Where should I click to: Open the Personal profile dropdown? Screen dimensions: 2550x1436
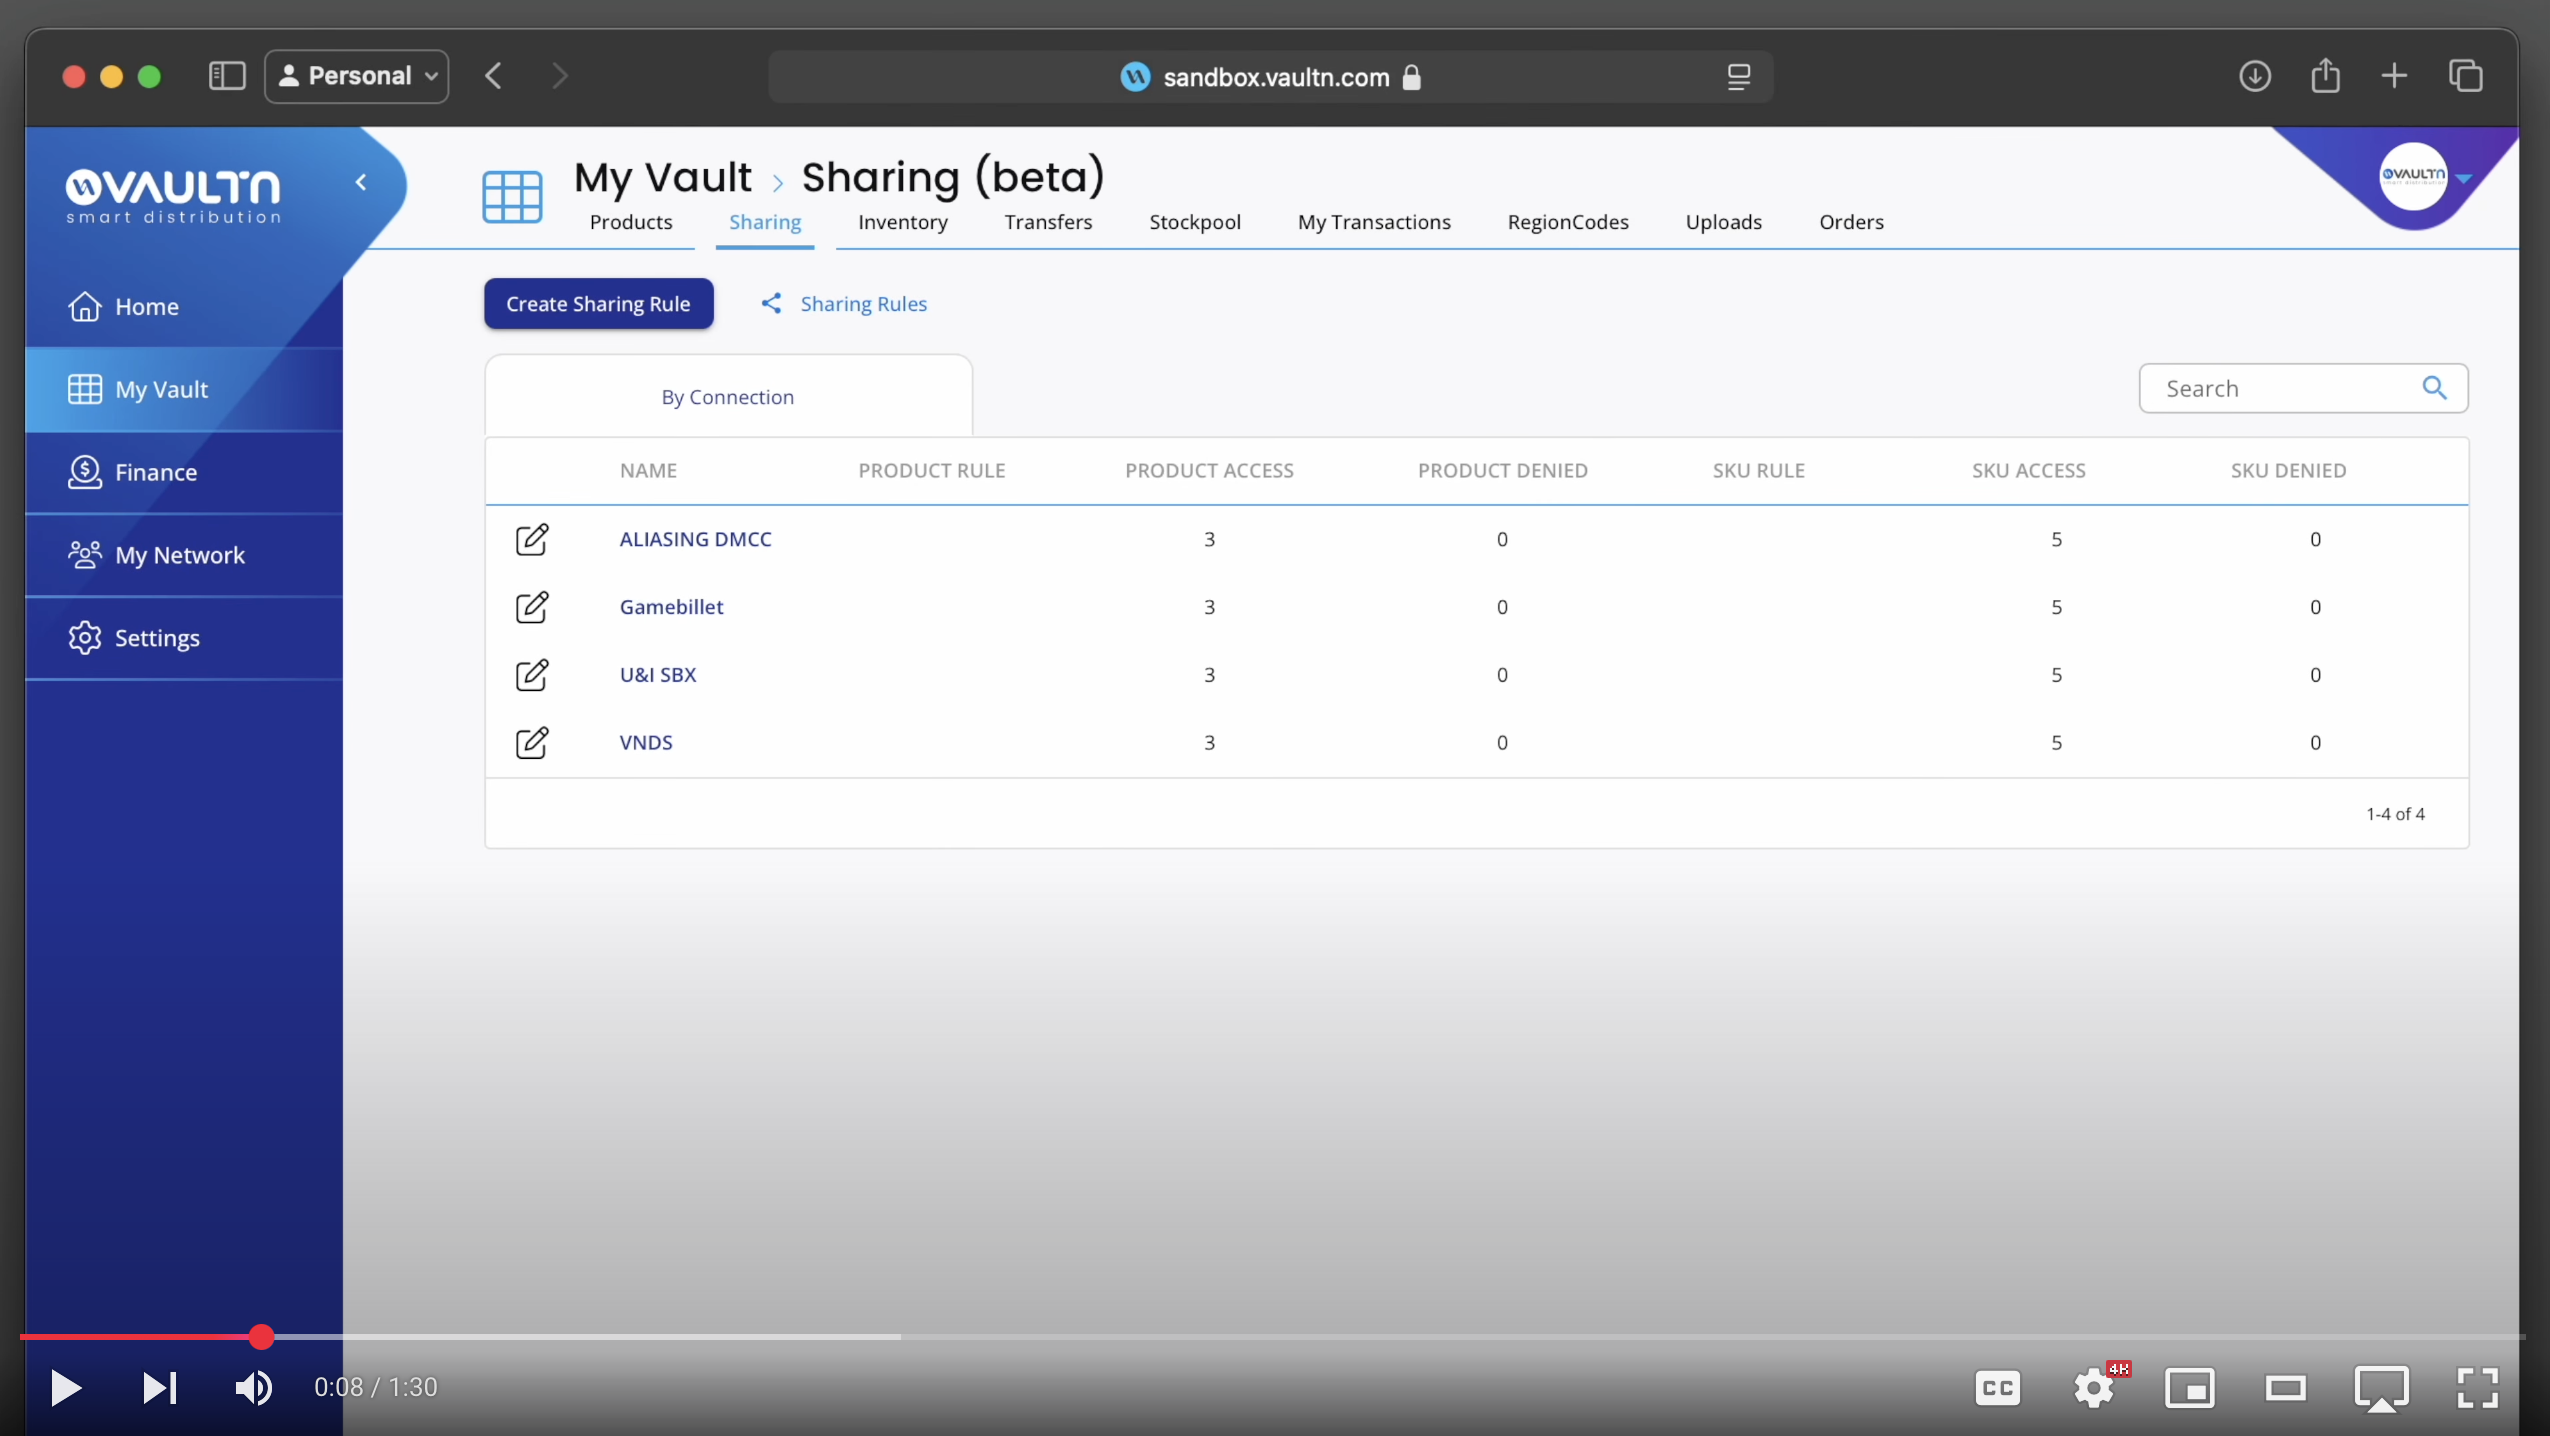click(357, 76)
